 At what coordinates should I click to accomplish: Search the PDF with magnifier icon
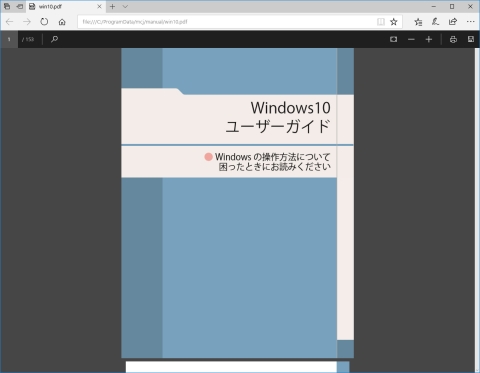(x=54, y=39)
